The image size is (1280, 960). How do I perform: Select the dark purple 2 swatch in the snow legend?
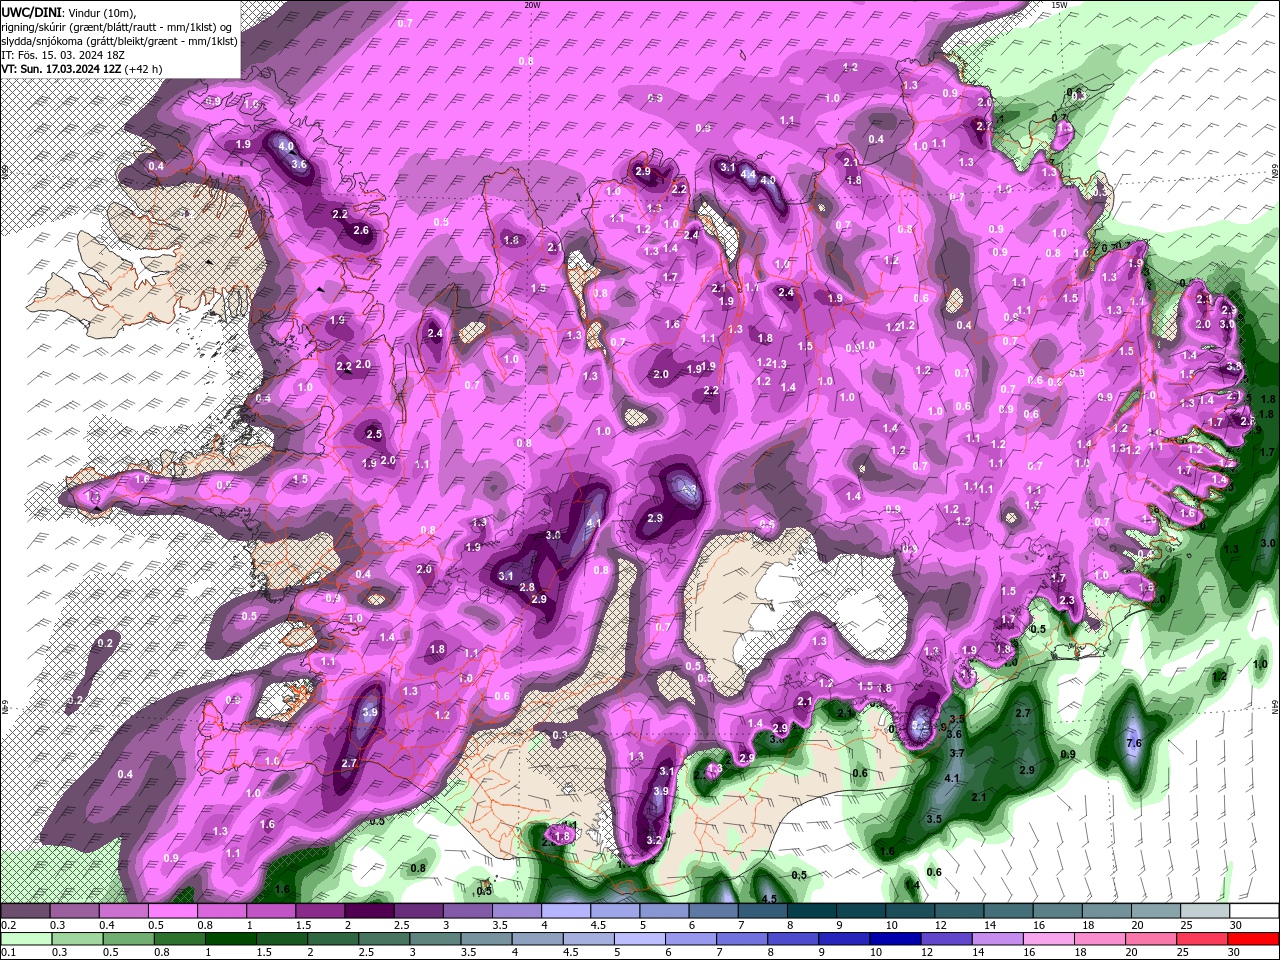click(x=369, y=911)
